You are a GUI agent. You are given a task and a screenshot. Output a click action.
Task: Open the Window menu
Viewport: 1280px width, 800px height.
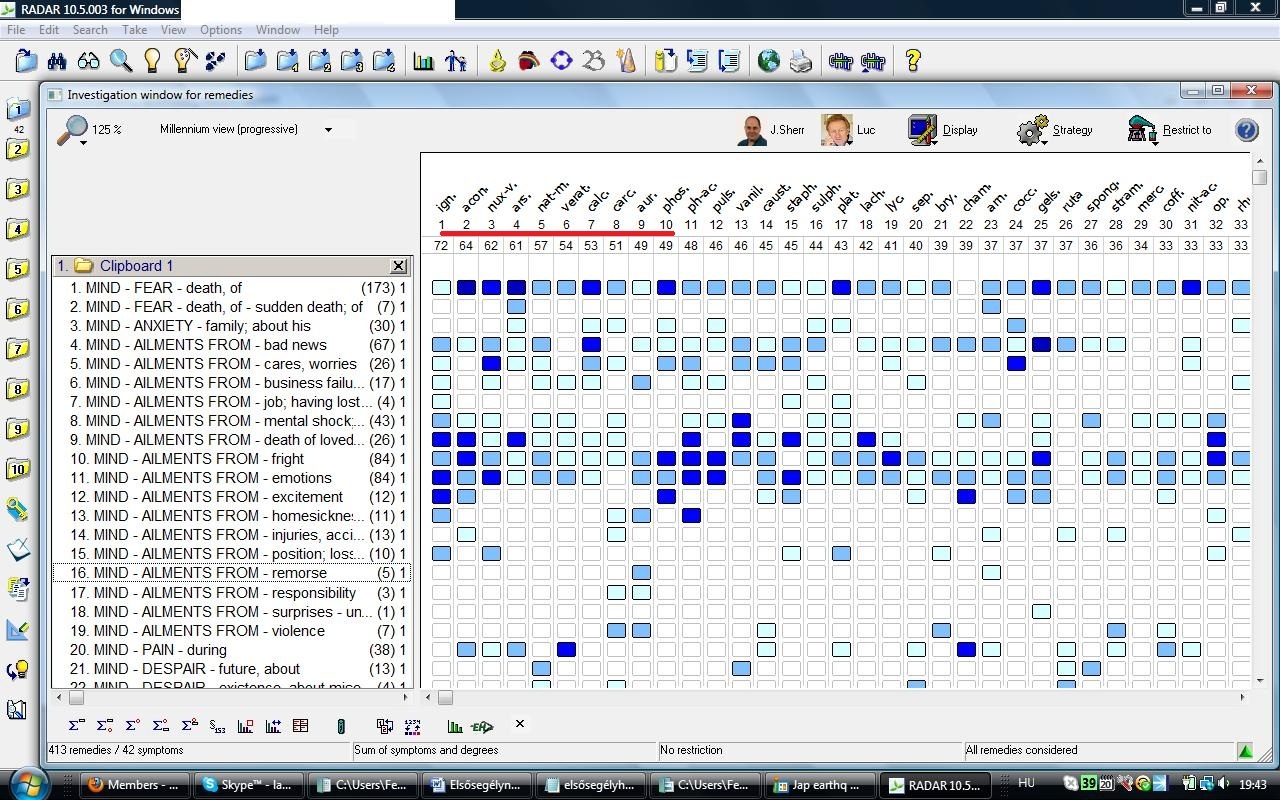[x=277, y=30]
